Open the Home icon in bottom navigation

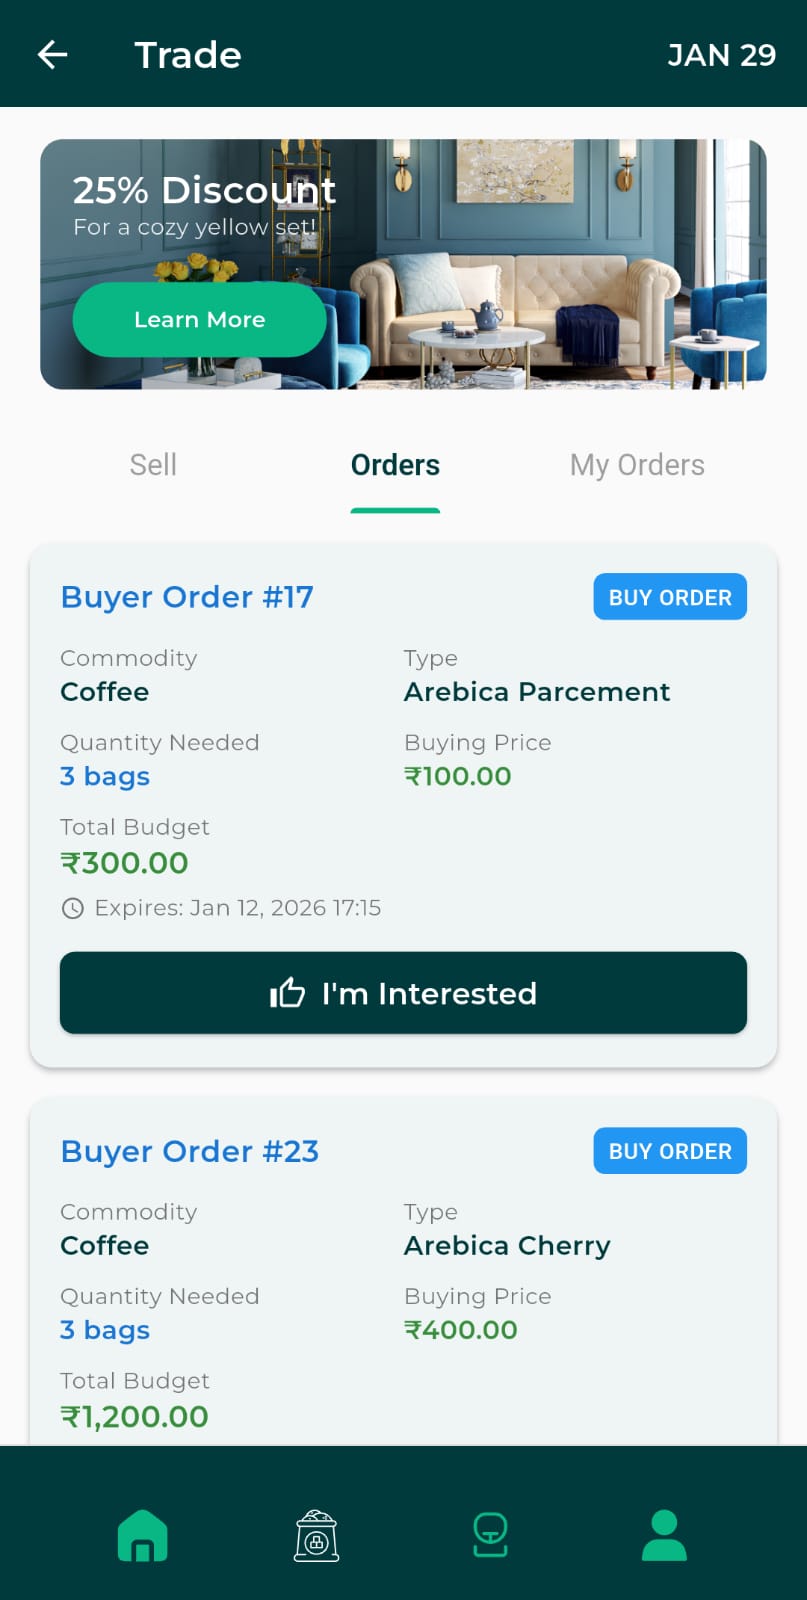tap(143, 1535)
